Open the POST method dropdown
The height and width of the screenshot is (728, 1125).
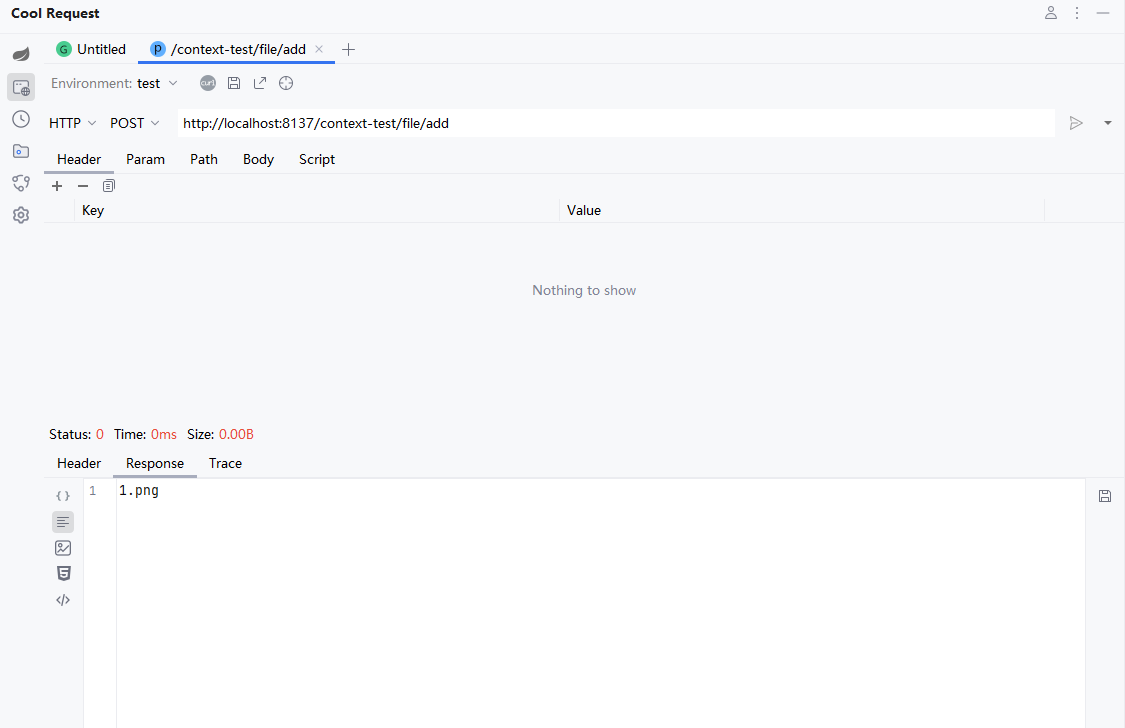[x=134, y=123]
